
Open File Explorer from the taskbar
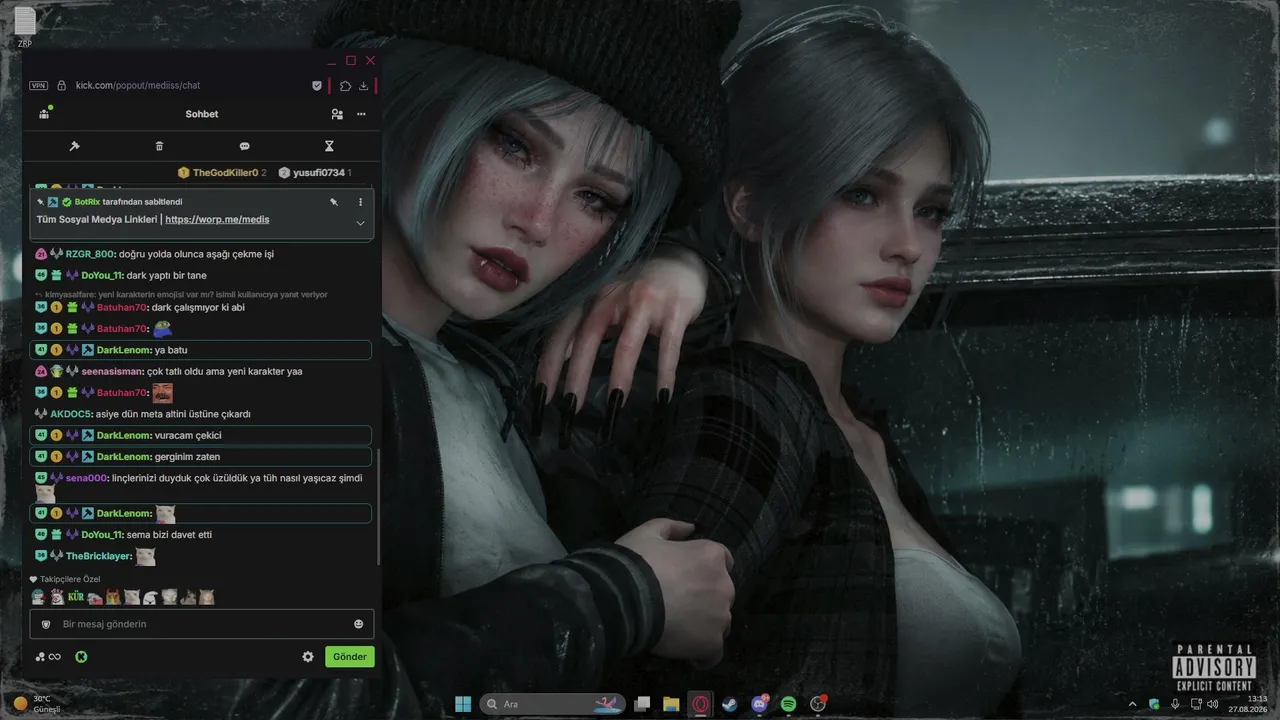tap(672, 704)
